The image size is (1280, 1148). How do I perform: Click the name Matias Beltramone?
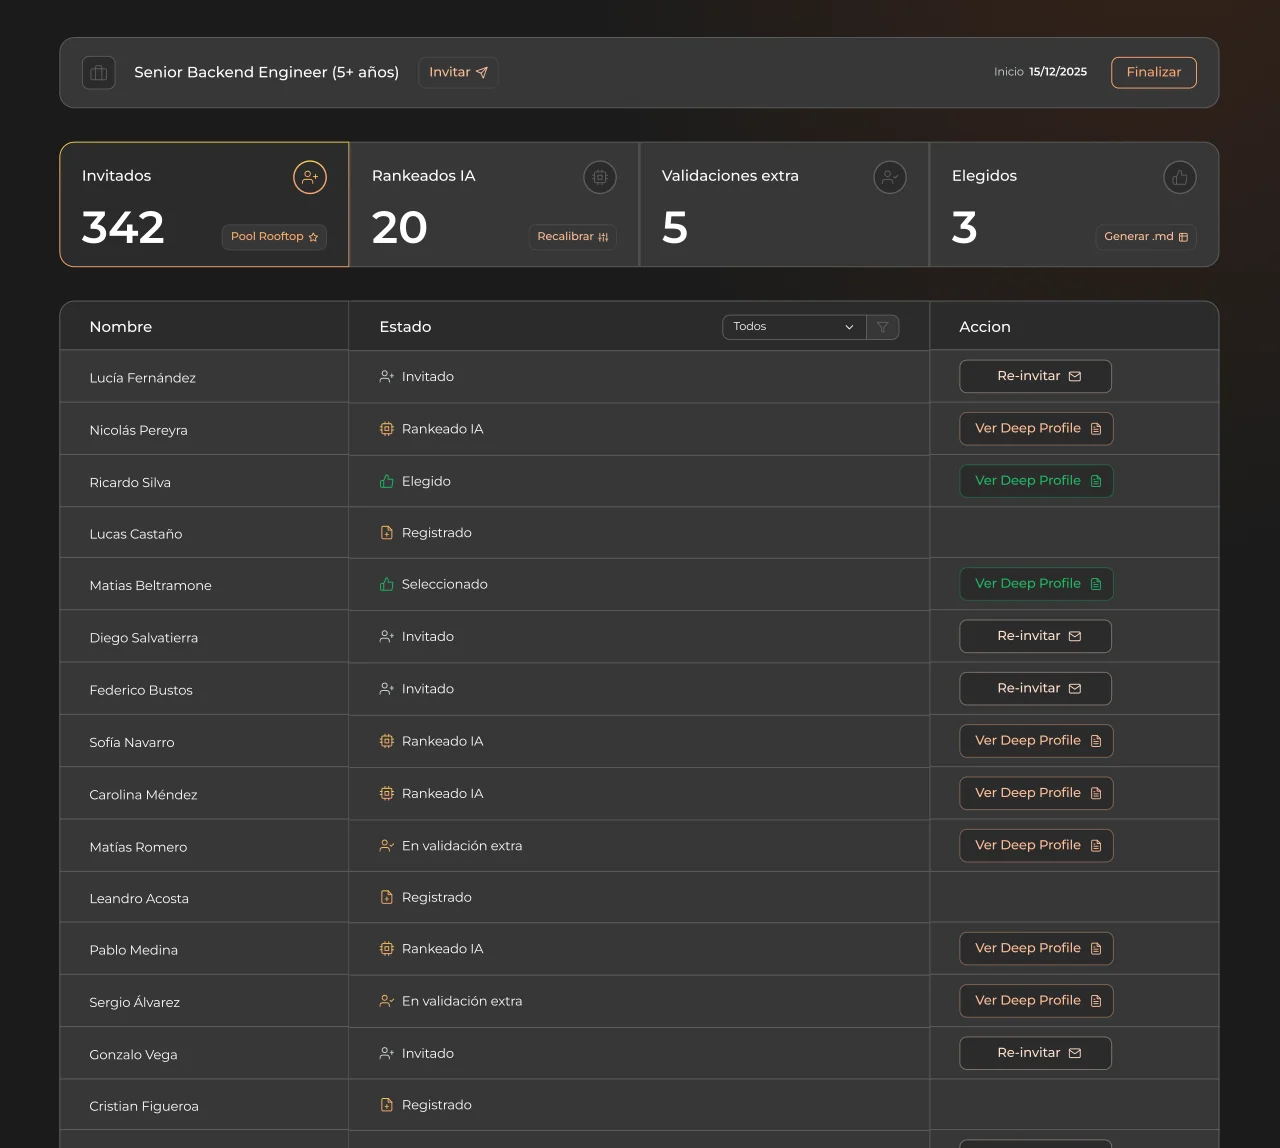[150, 586]
